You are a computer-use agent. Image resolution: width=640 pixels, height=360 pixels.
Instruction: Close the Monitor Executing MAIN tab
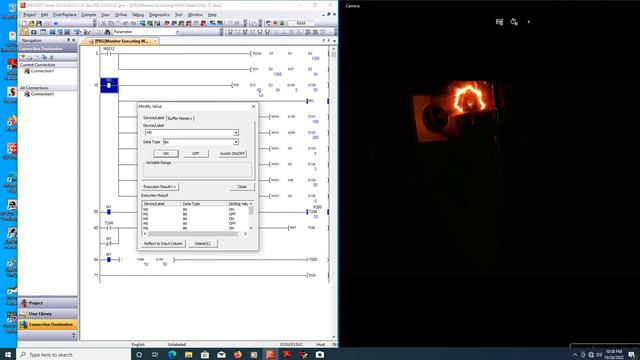[x=155, y=41]
